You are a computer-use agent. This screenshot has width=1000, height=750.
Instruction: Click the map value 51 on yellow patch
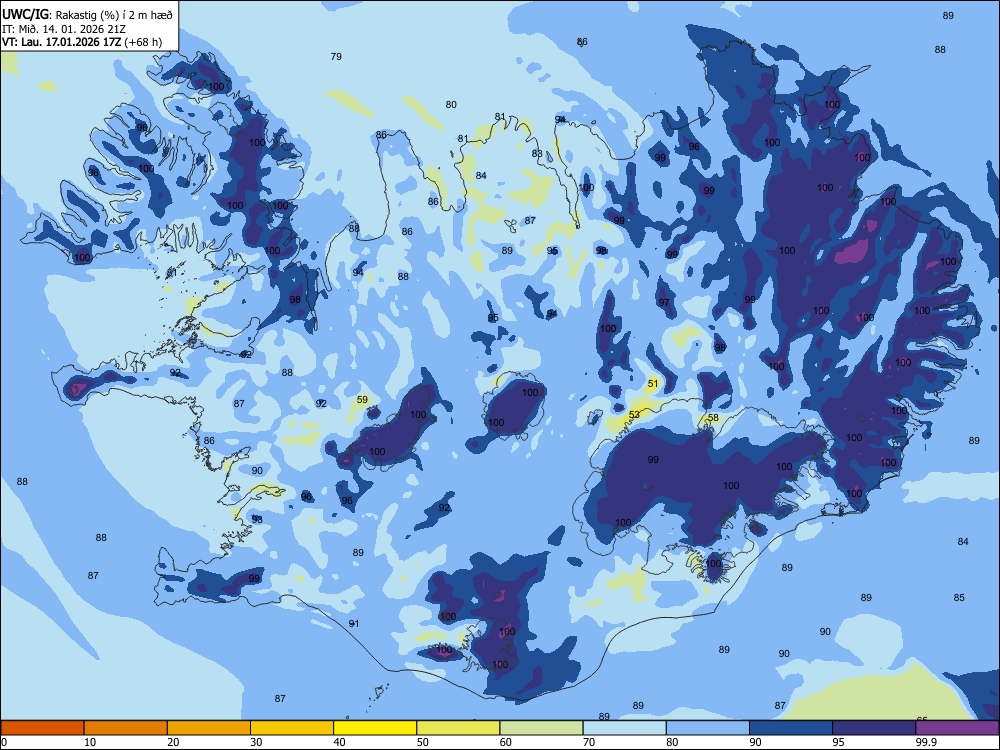tap(652, 384)
